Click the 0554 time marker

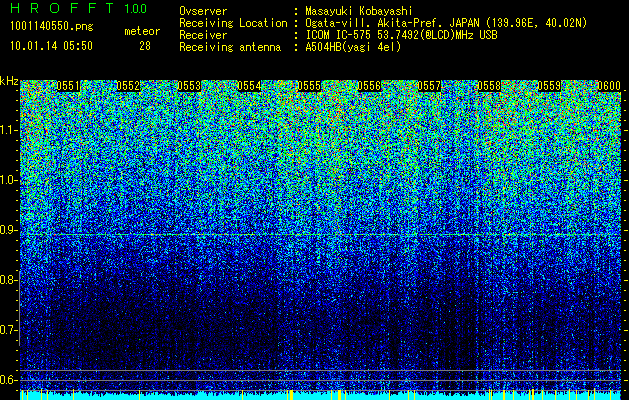249,86
